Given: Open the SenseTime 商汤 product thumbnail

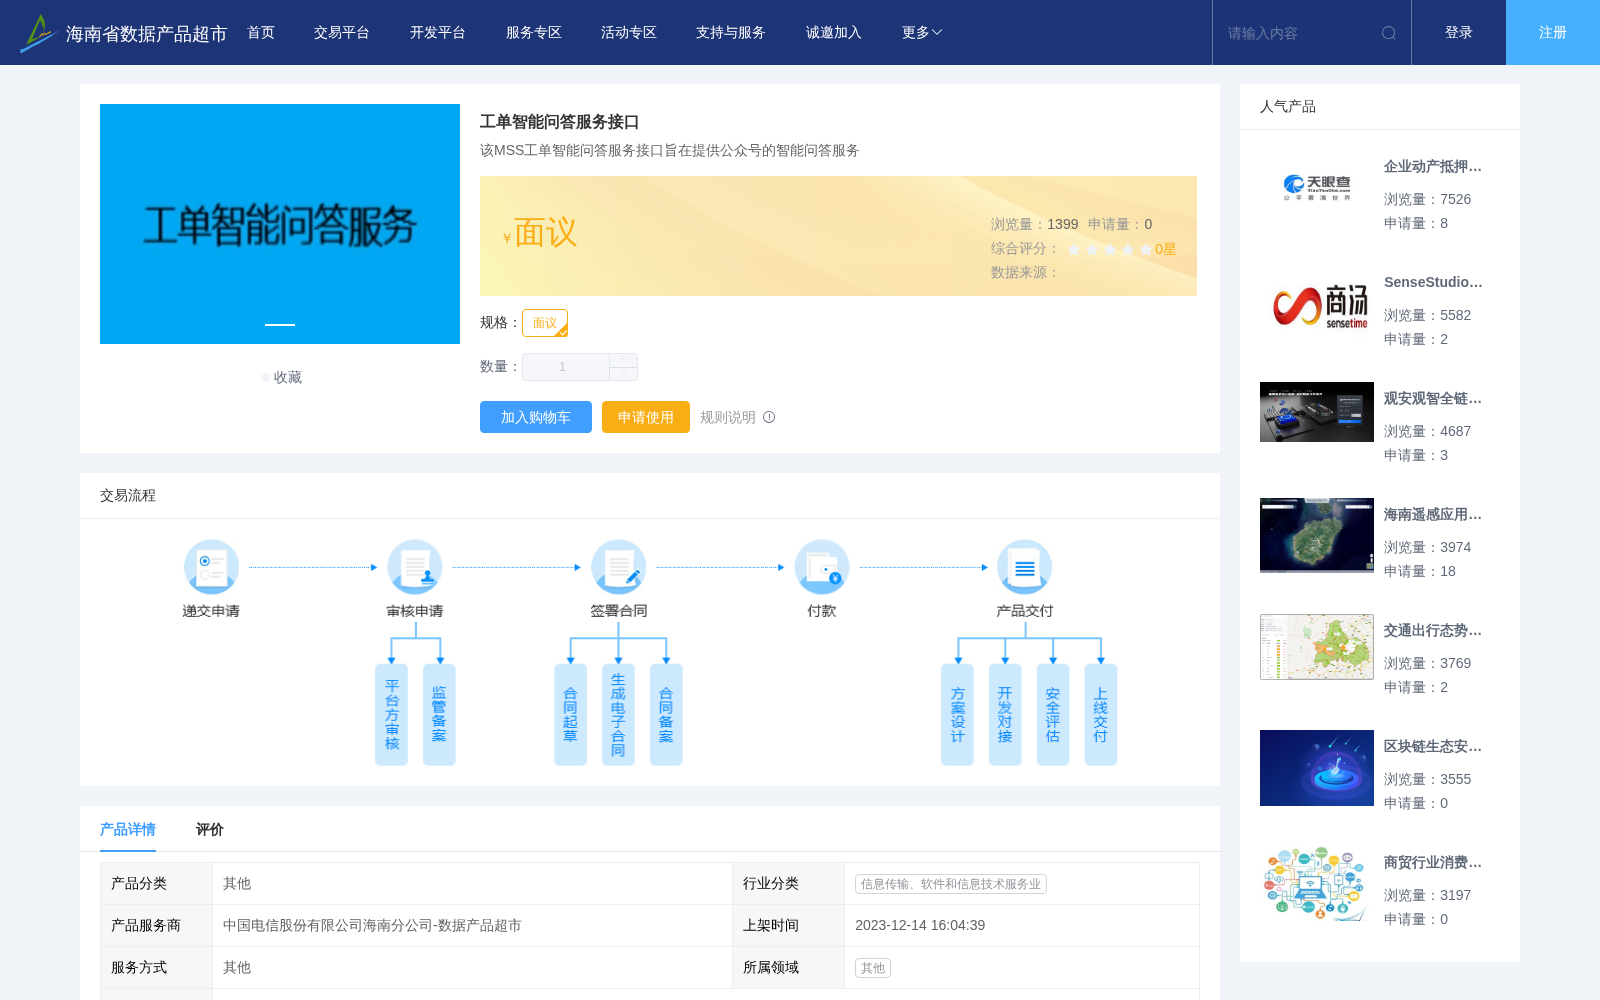Looking at the screenshot, I should point(1317,305).
